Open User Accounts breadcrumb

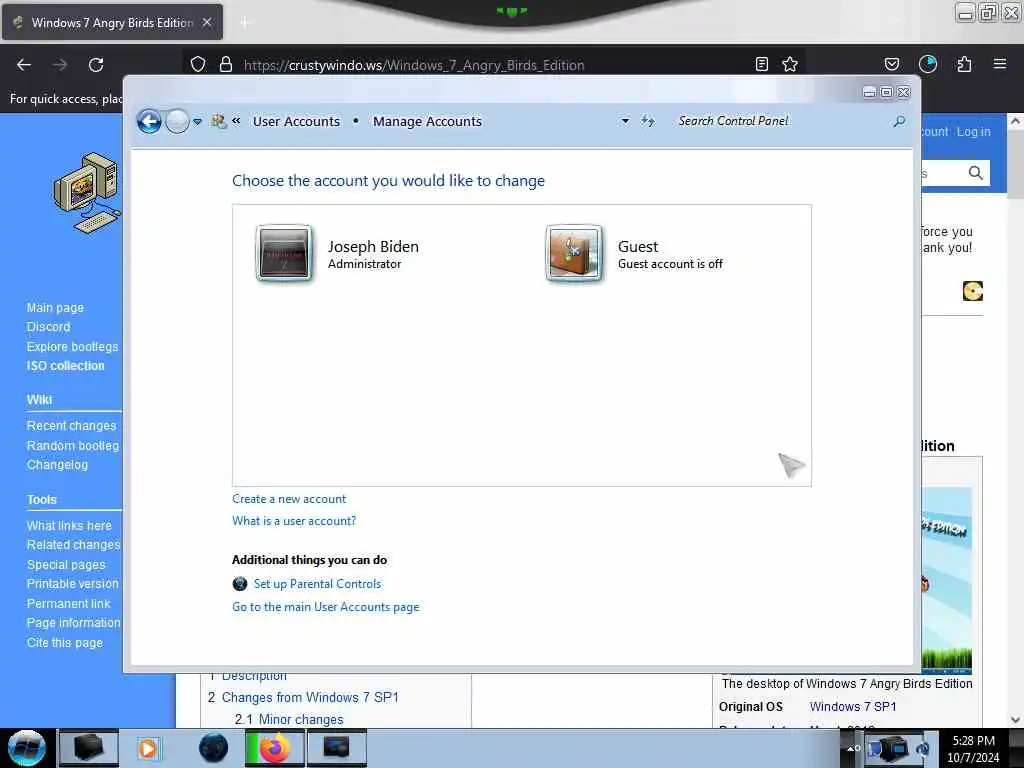296,121
